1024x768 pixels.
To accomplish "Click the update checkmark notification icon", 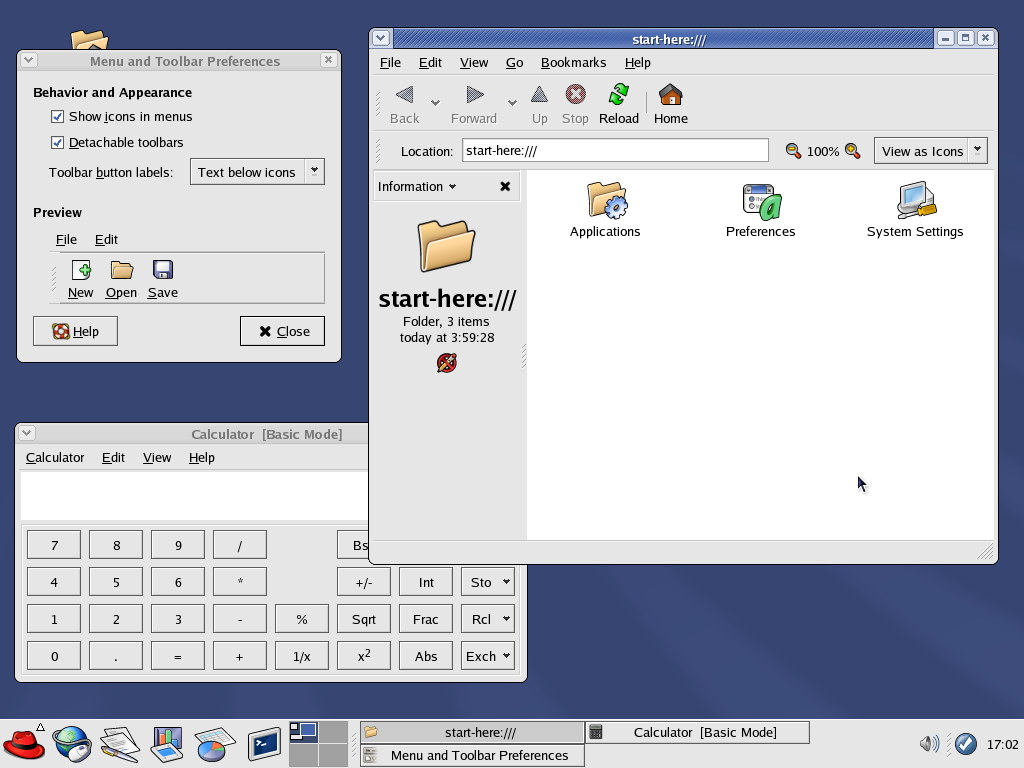I will pos(966,744).
